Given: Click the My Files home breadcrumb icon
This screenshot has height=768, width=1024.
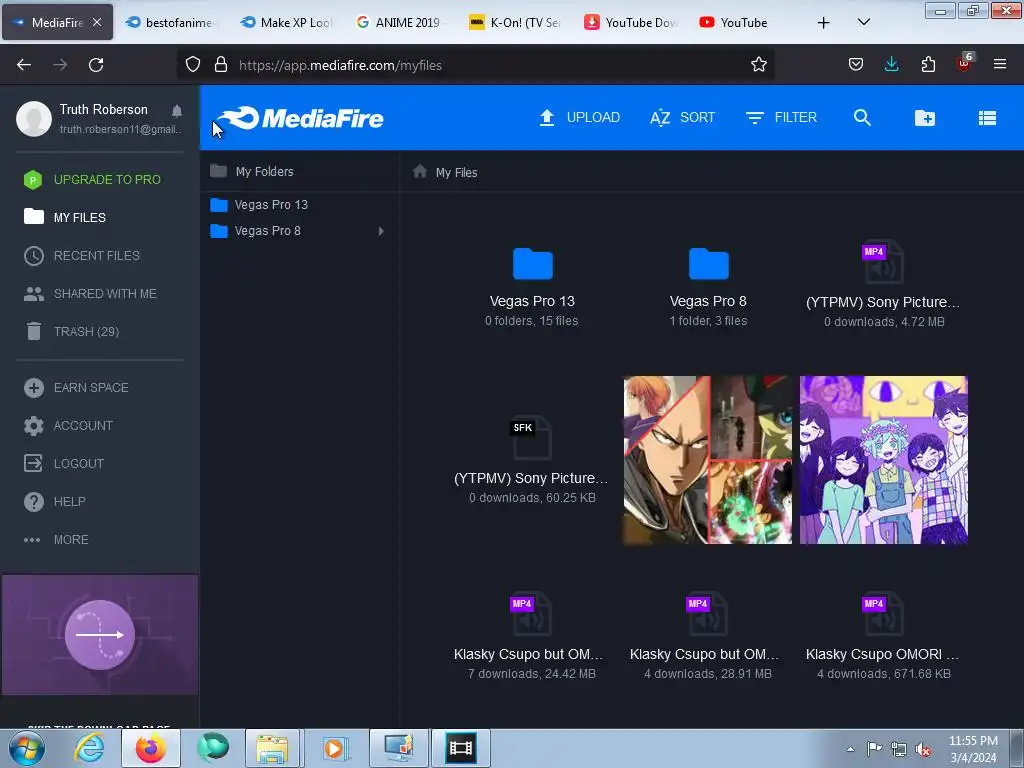Looking at the screenshot, I should [420, 171].
